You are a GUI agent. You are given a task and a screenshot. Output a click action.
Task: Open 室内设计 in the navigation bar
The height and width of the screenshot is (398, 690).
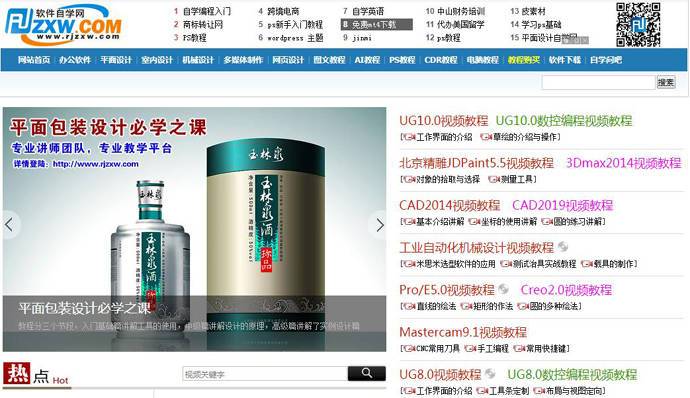[x=157, y=60]
